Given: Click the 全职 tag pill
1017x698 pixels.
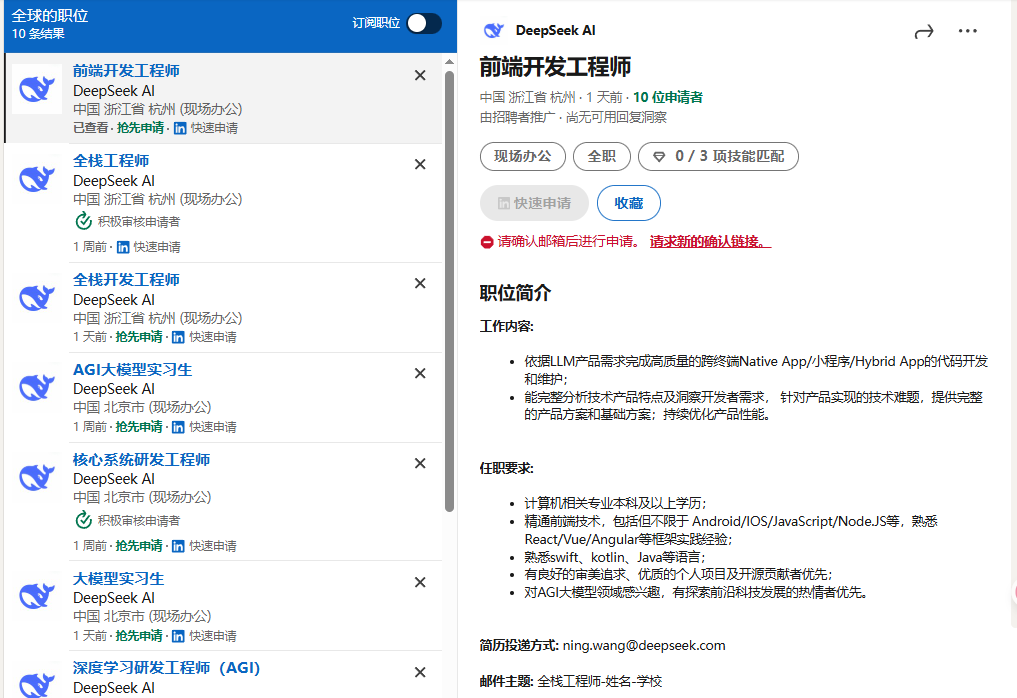Looking at the screenshot, I should (x=602, y=156).
